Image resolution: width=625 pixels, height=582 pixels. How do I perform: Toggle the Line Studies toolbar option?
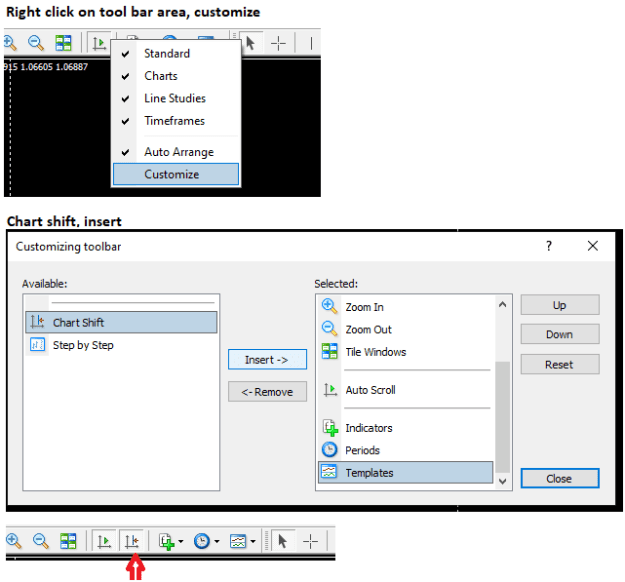coord(176,98)
